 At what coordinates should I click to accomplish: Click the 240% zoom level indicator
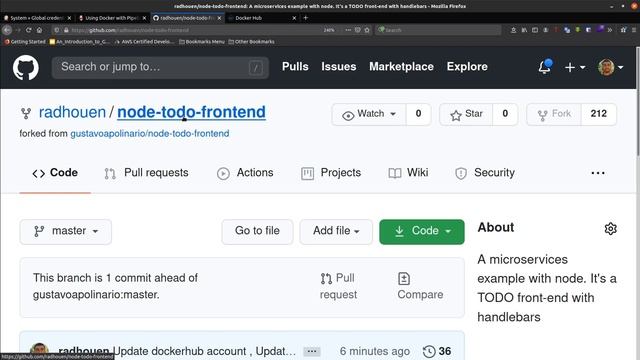pyautogui.click(x=329, y=30)
